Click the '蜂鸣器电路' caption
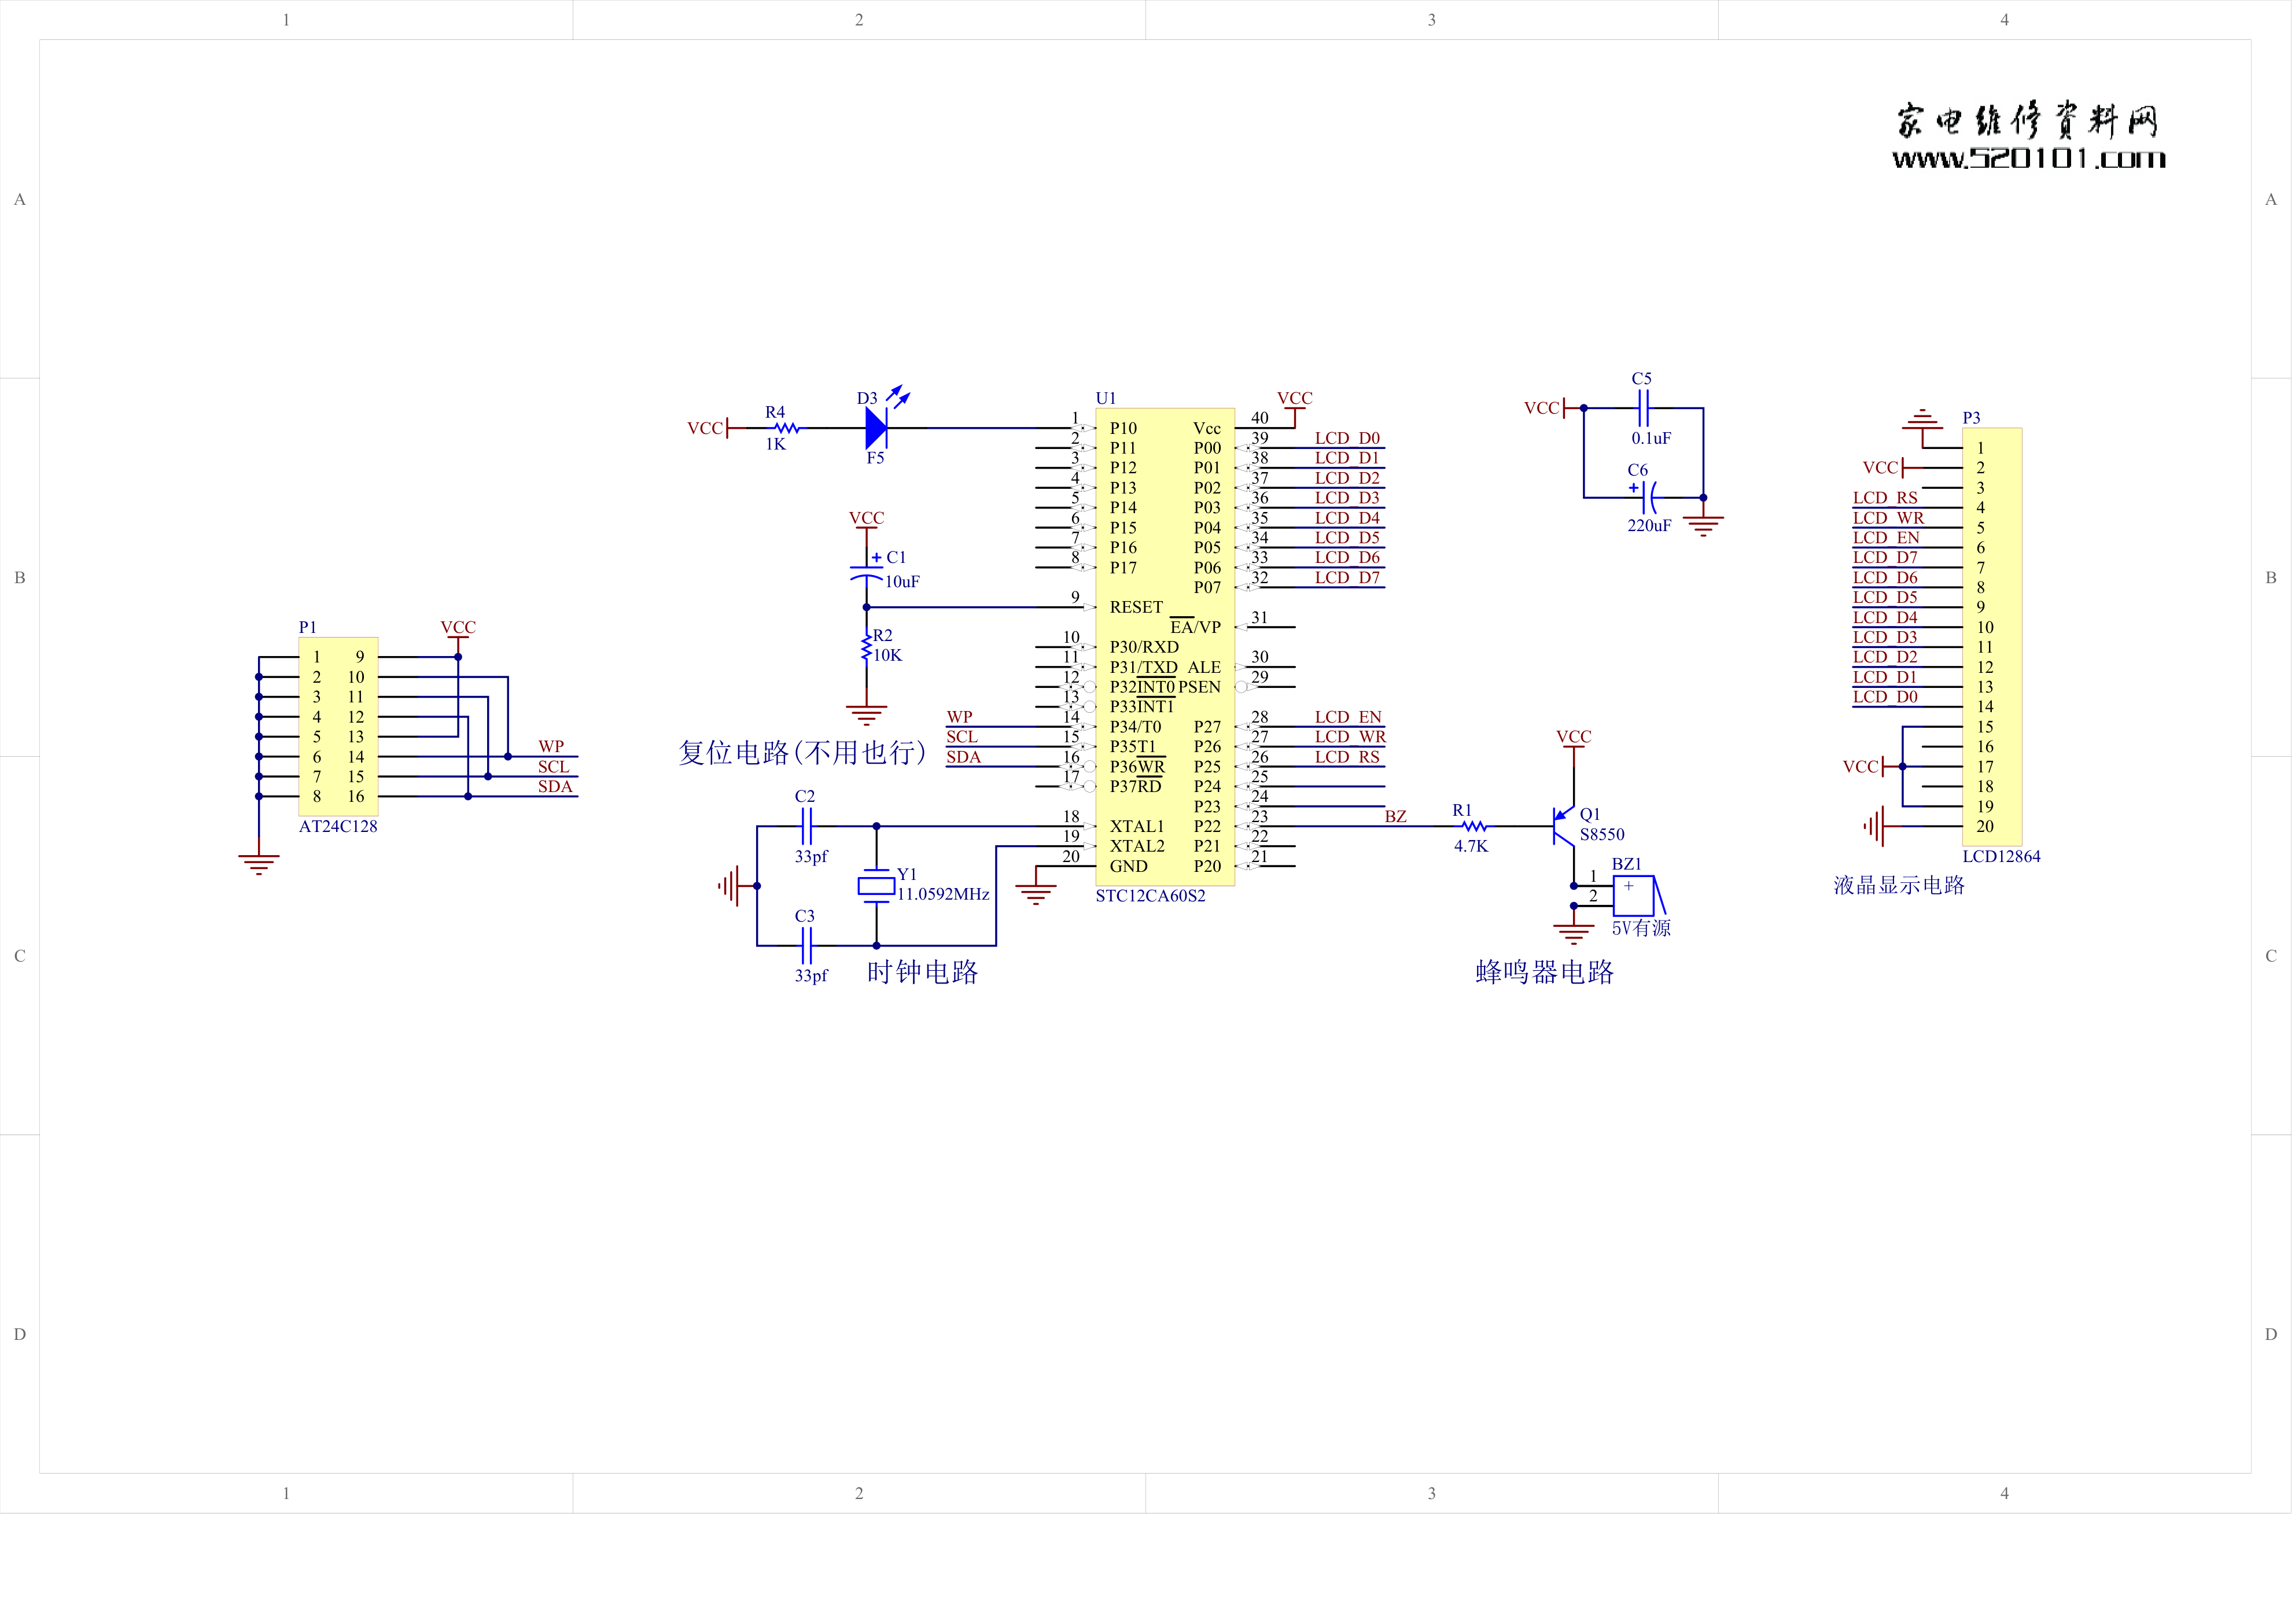The width and height of the screenshot is (2295, 1624). pos(1546,972)
